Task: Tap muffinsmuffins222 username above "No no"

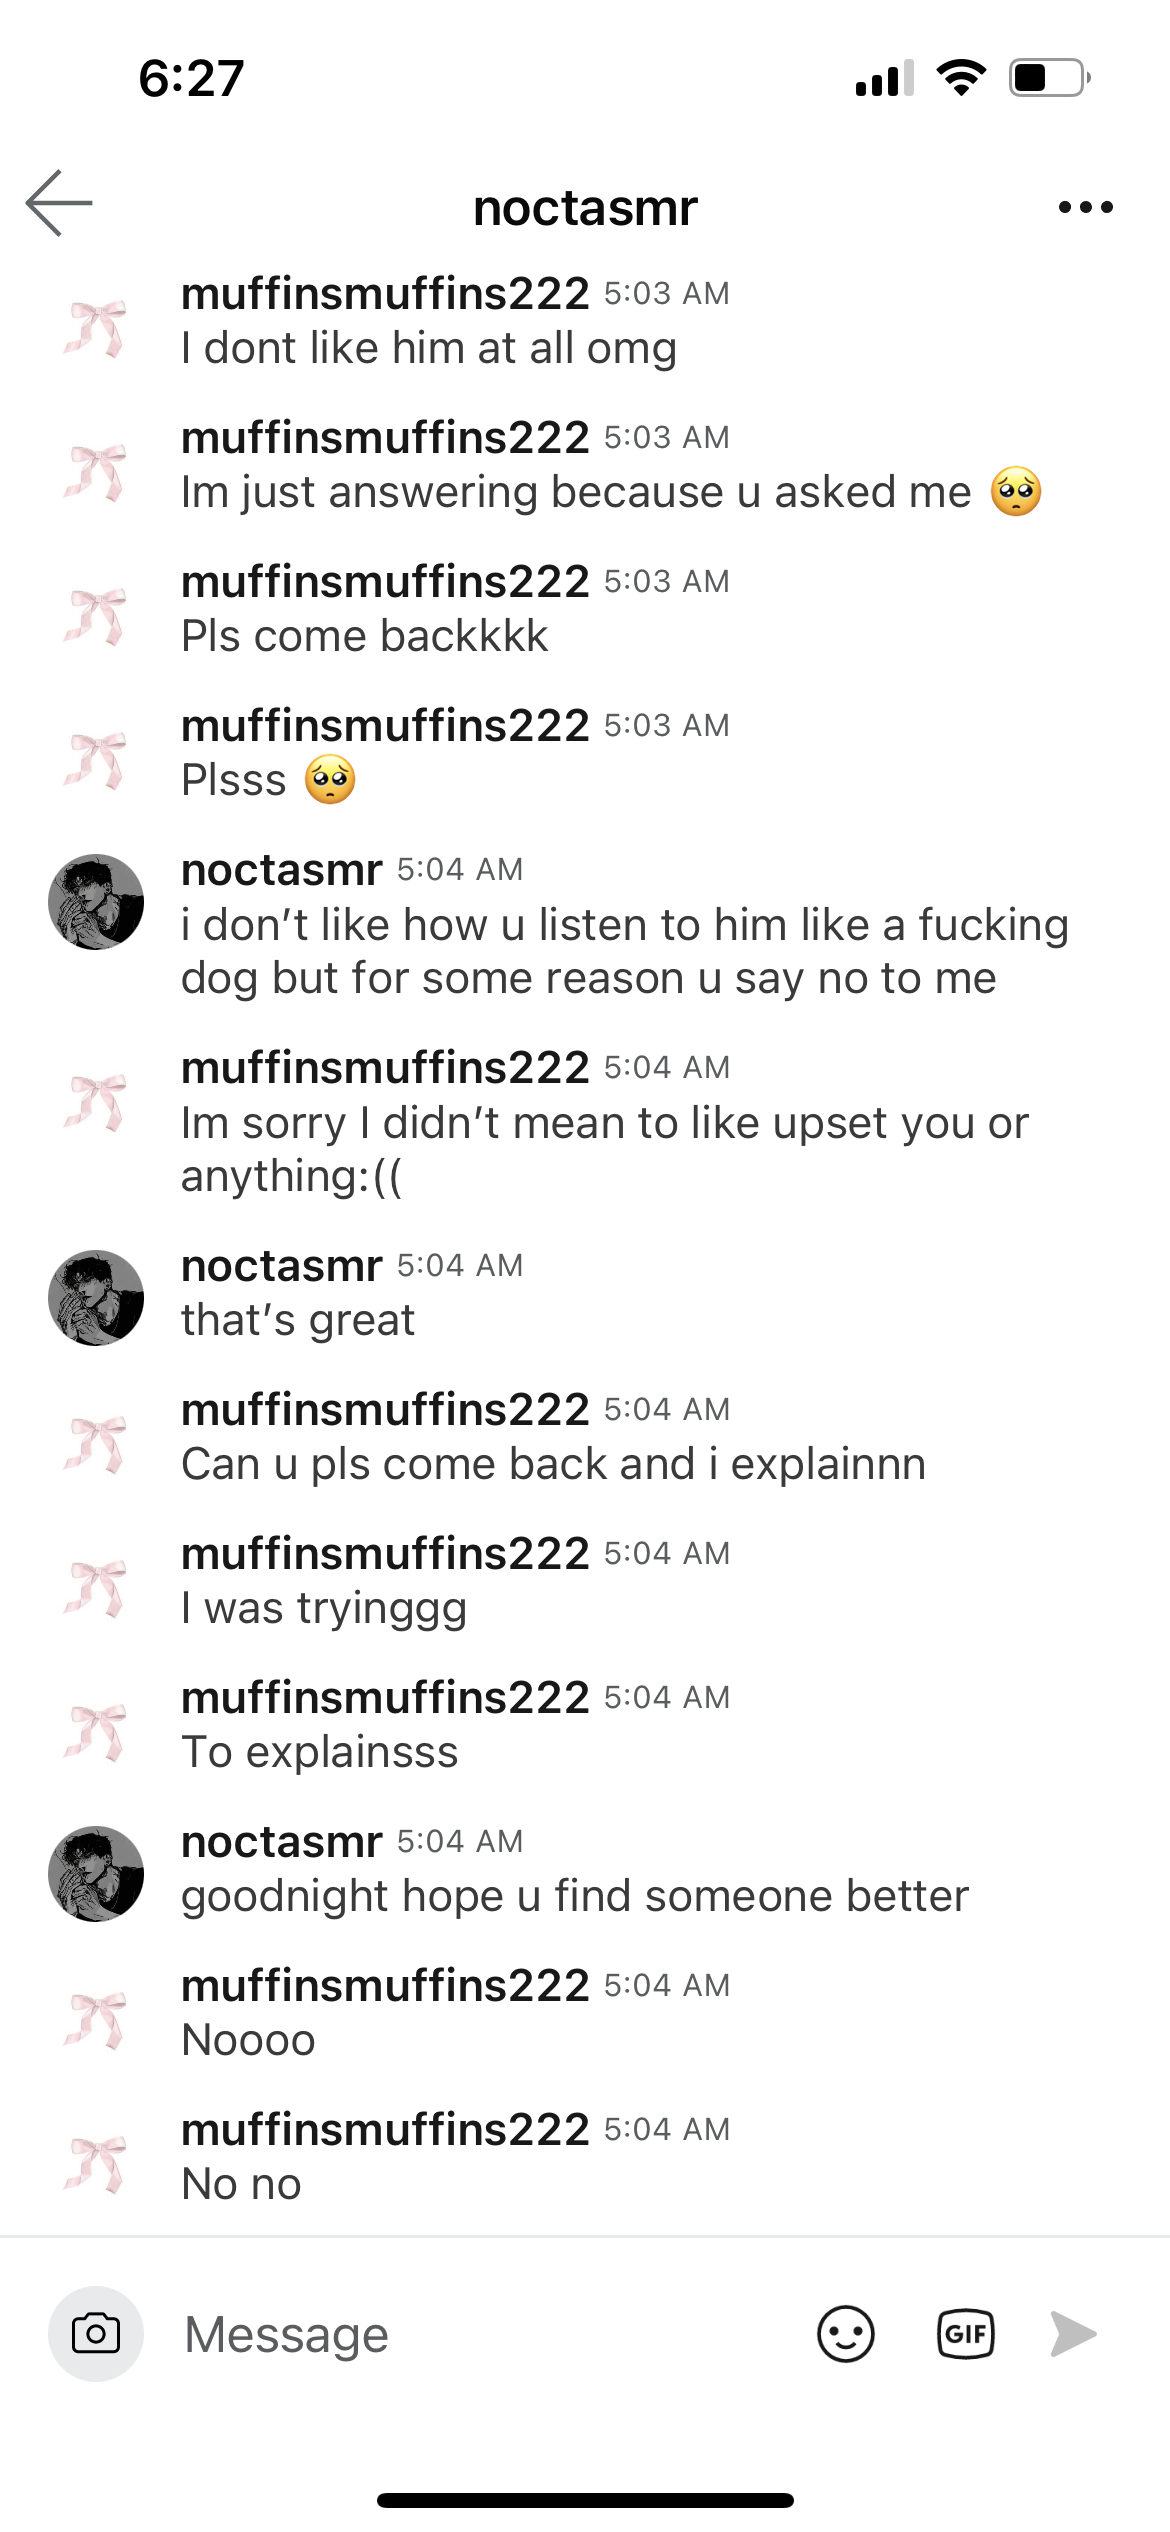Action: click(x=385, y=2129)
